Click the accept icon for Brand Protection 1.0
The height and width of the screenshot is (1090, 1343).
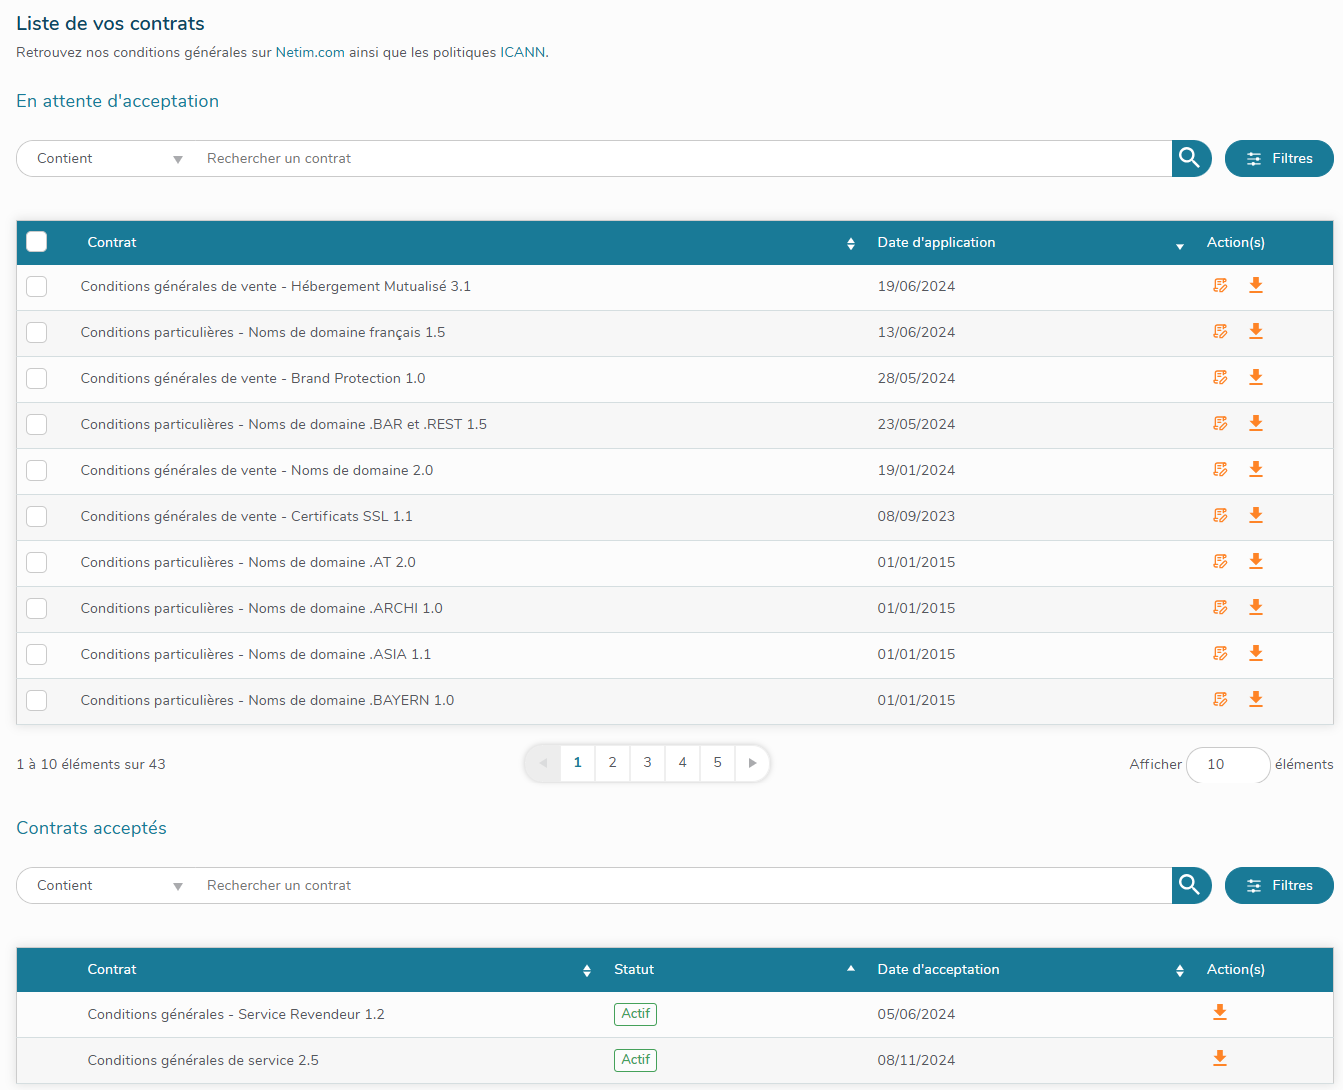(x=1220, y=377)
